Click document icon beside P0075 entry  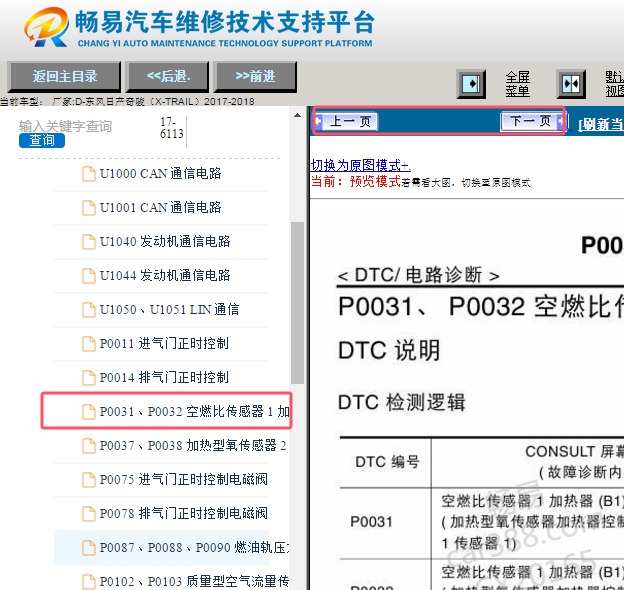click(x=89, y=479)
